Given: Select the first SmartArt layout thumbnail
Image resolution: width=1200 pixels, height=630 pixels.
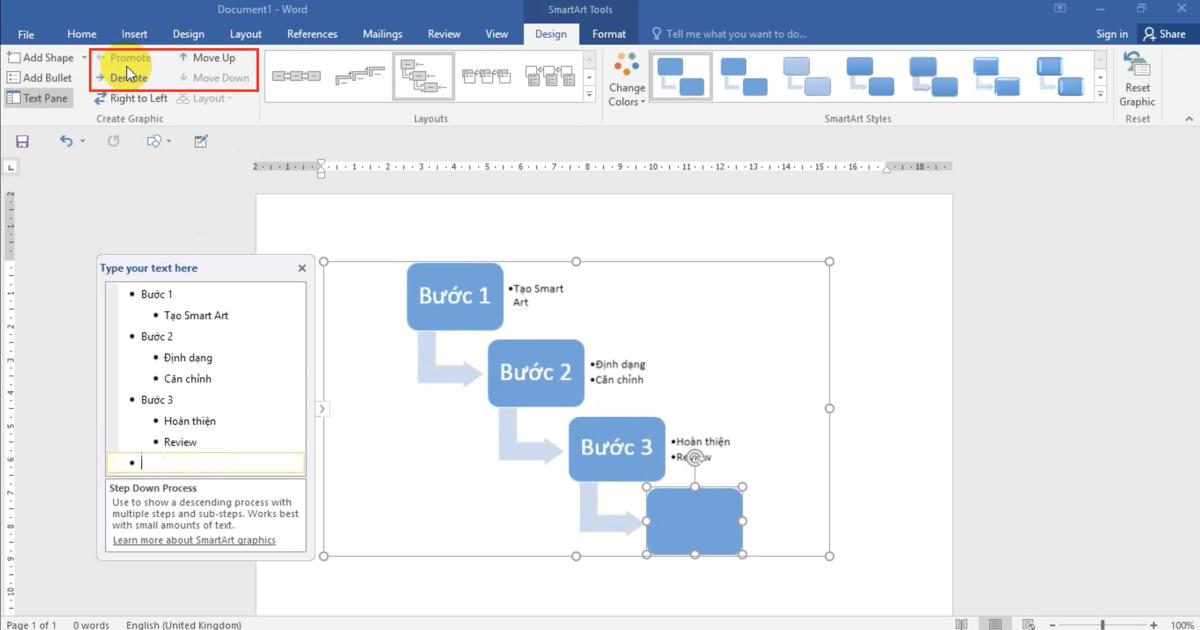Looking at the screenshot, I should (297, 76).
